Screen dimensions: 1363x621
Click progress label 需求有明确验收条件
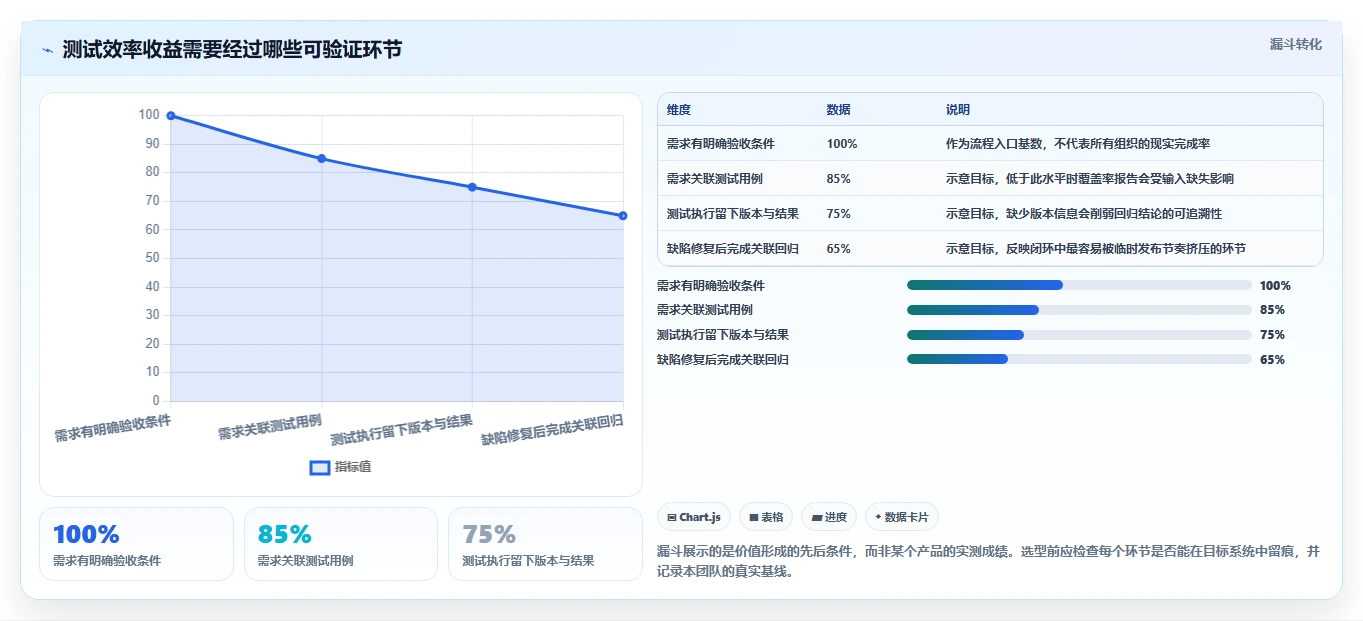point(711,285)
